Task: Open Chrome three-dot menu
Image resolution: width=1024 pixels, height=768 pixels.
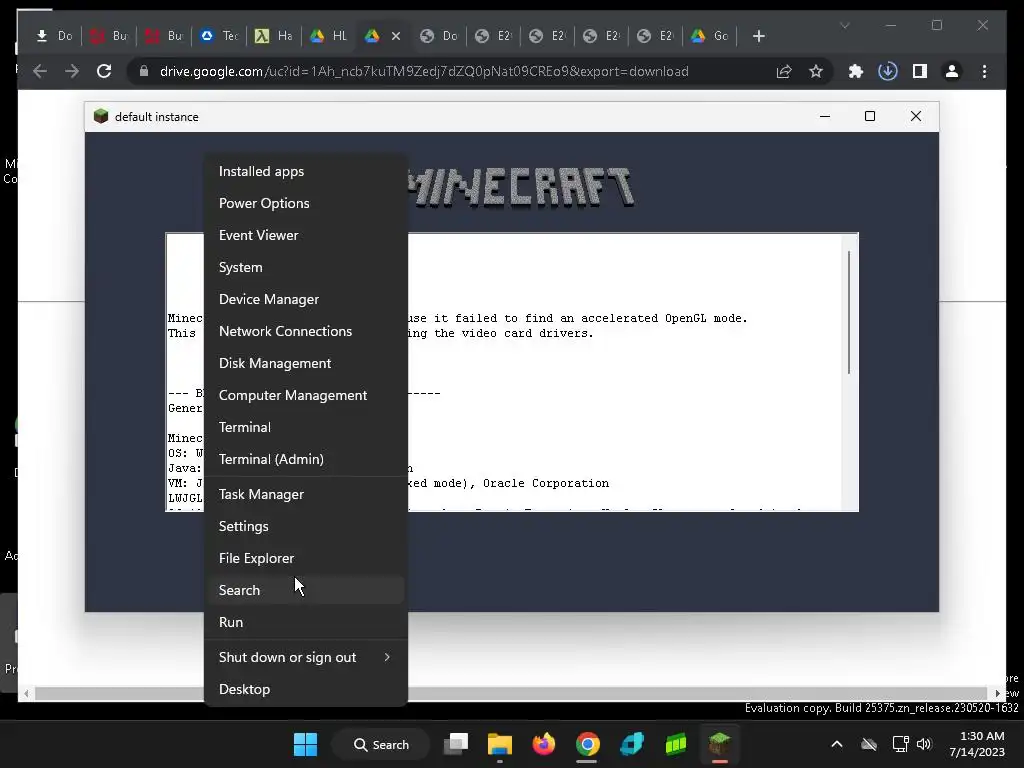Action: (984, 71)
